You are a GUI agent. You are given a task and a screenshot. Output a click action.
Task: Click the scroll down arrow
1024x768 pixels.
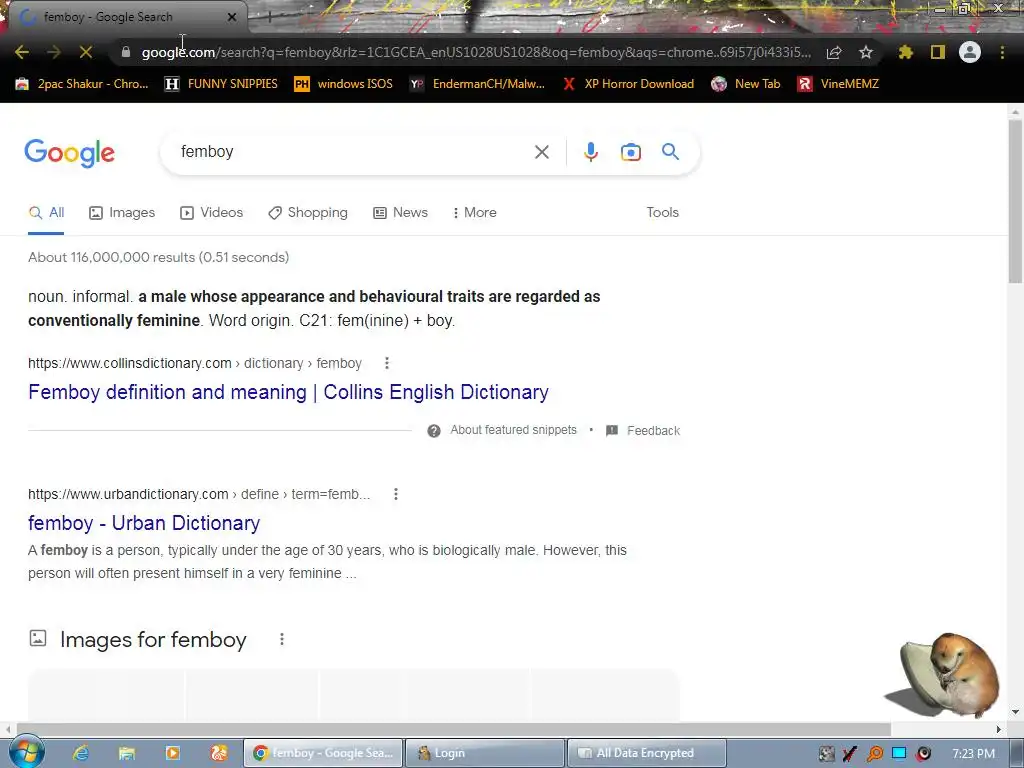(x=1015, y=712)
